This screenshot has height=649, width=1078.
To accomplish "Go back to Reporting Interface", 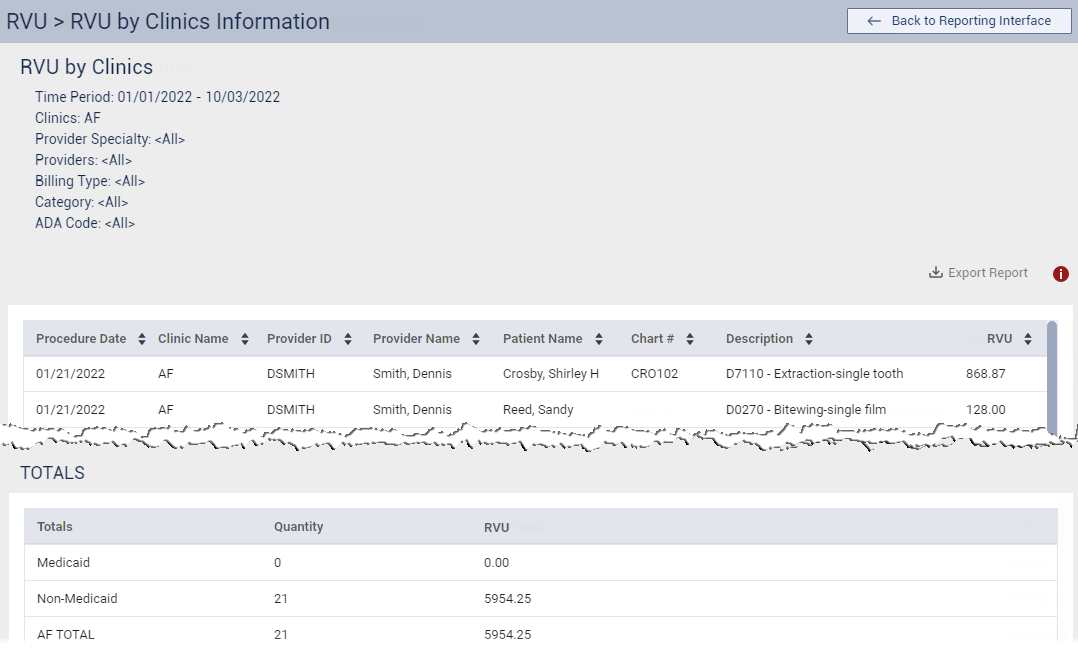I will [958, 21].
